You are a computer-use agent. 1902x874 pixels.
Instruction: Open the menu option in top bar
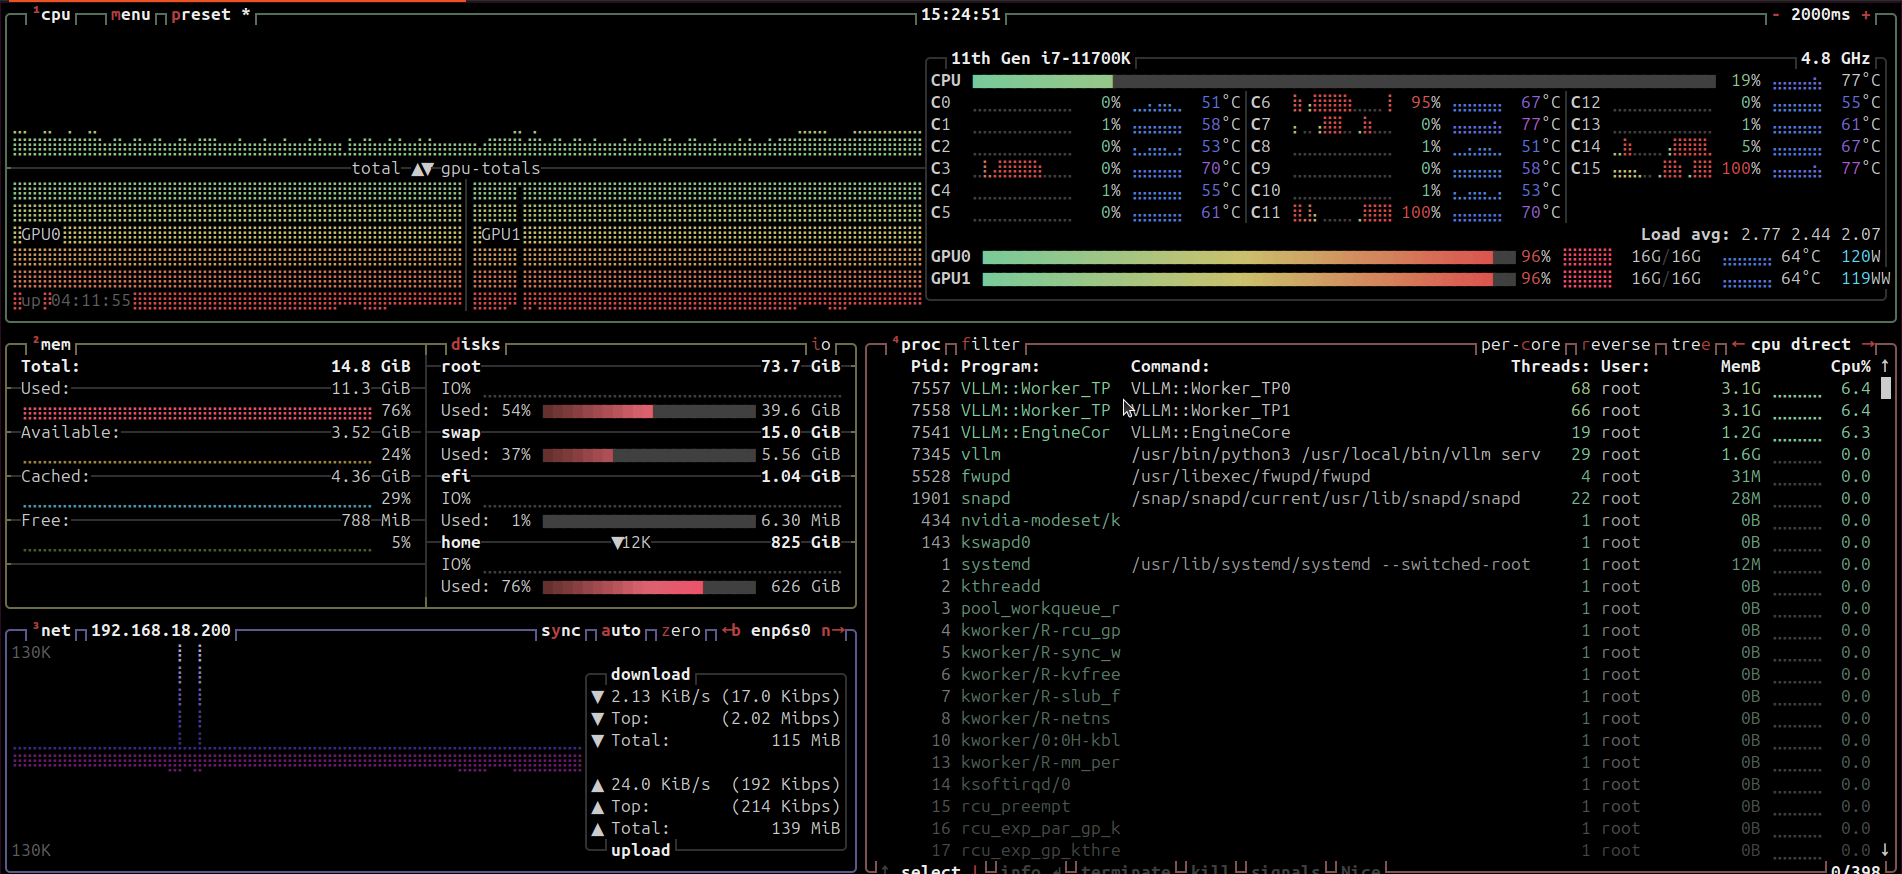pyautogui.click(x=131, y=15)
